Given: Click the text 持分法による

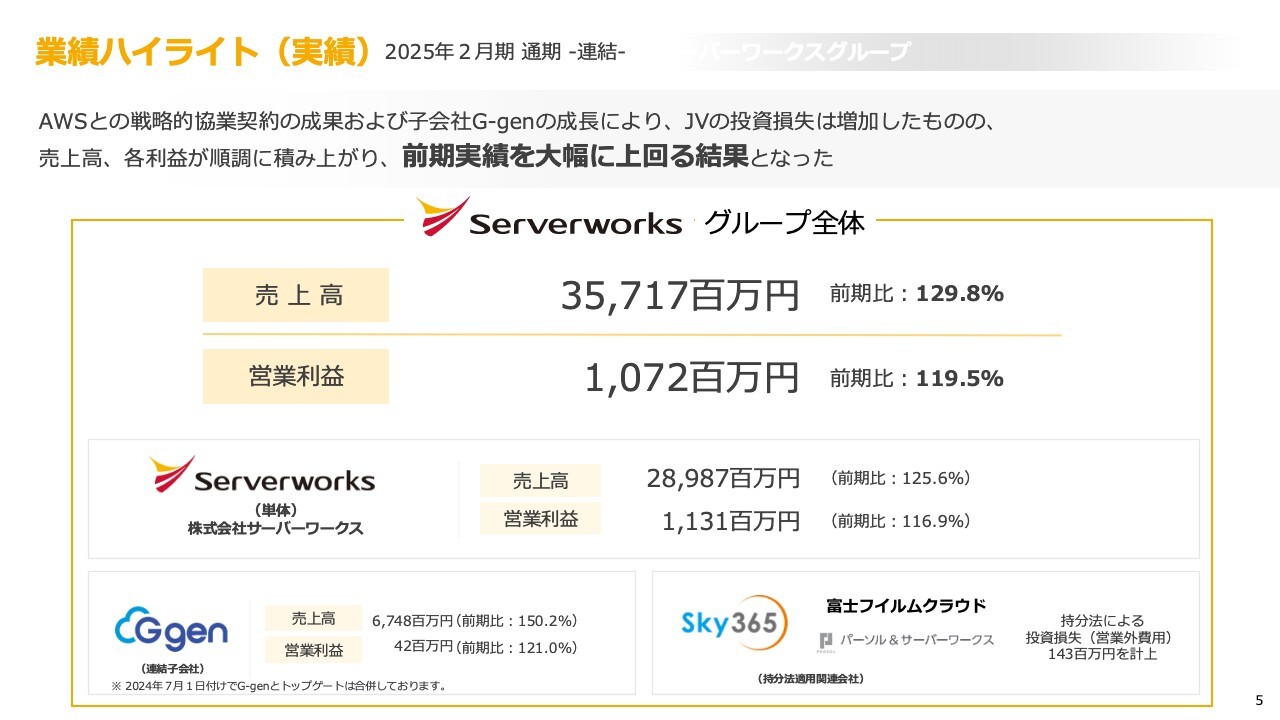Looking at the screenshot, I should tap(1101, 621).
